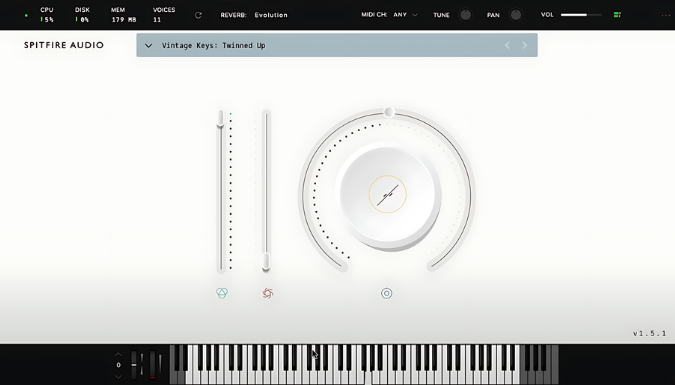Image resolution: width=675 pixels, height=385 pixels.
Task: Click the Vintage Keys: Twinned Up preset name
Action: click(214, 45)
